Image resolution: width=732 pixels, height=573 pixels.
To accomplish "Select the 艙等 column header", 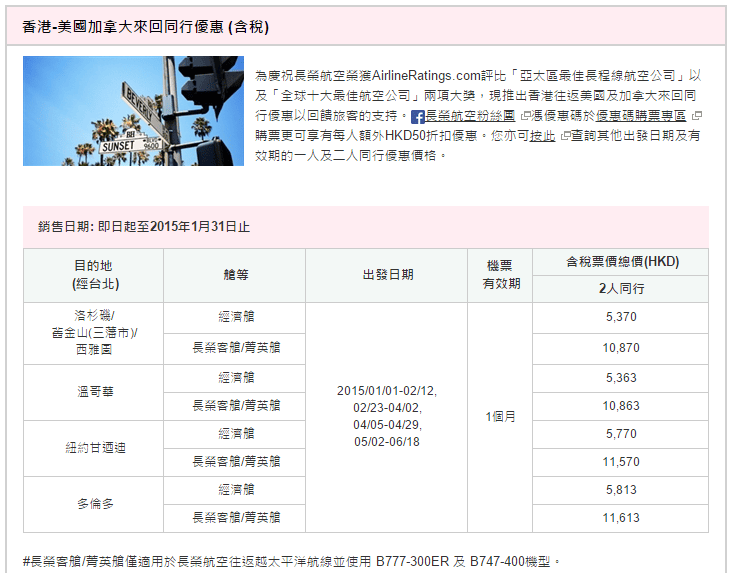I will tap(235, 275).
